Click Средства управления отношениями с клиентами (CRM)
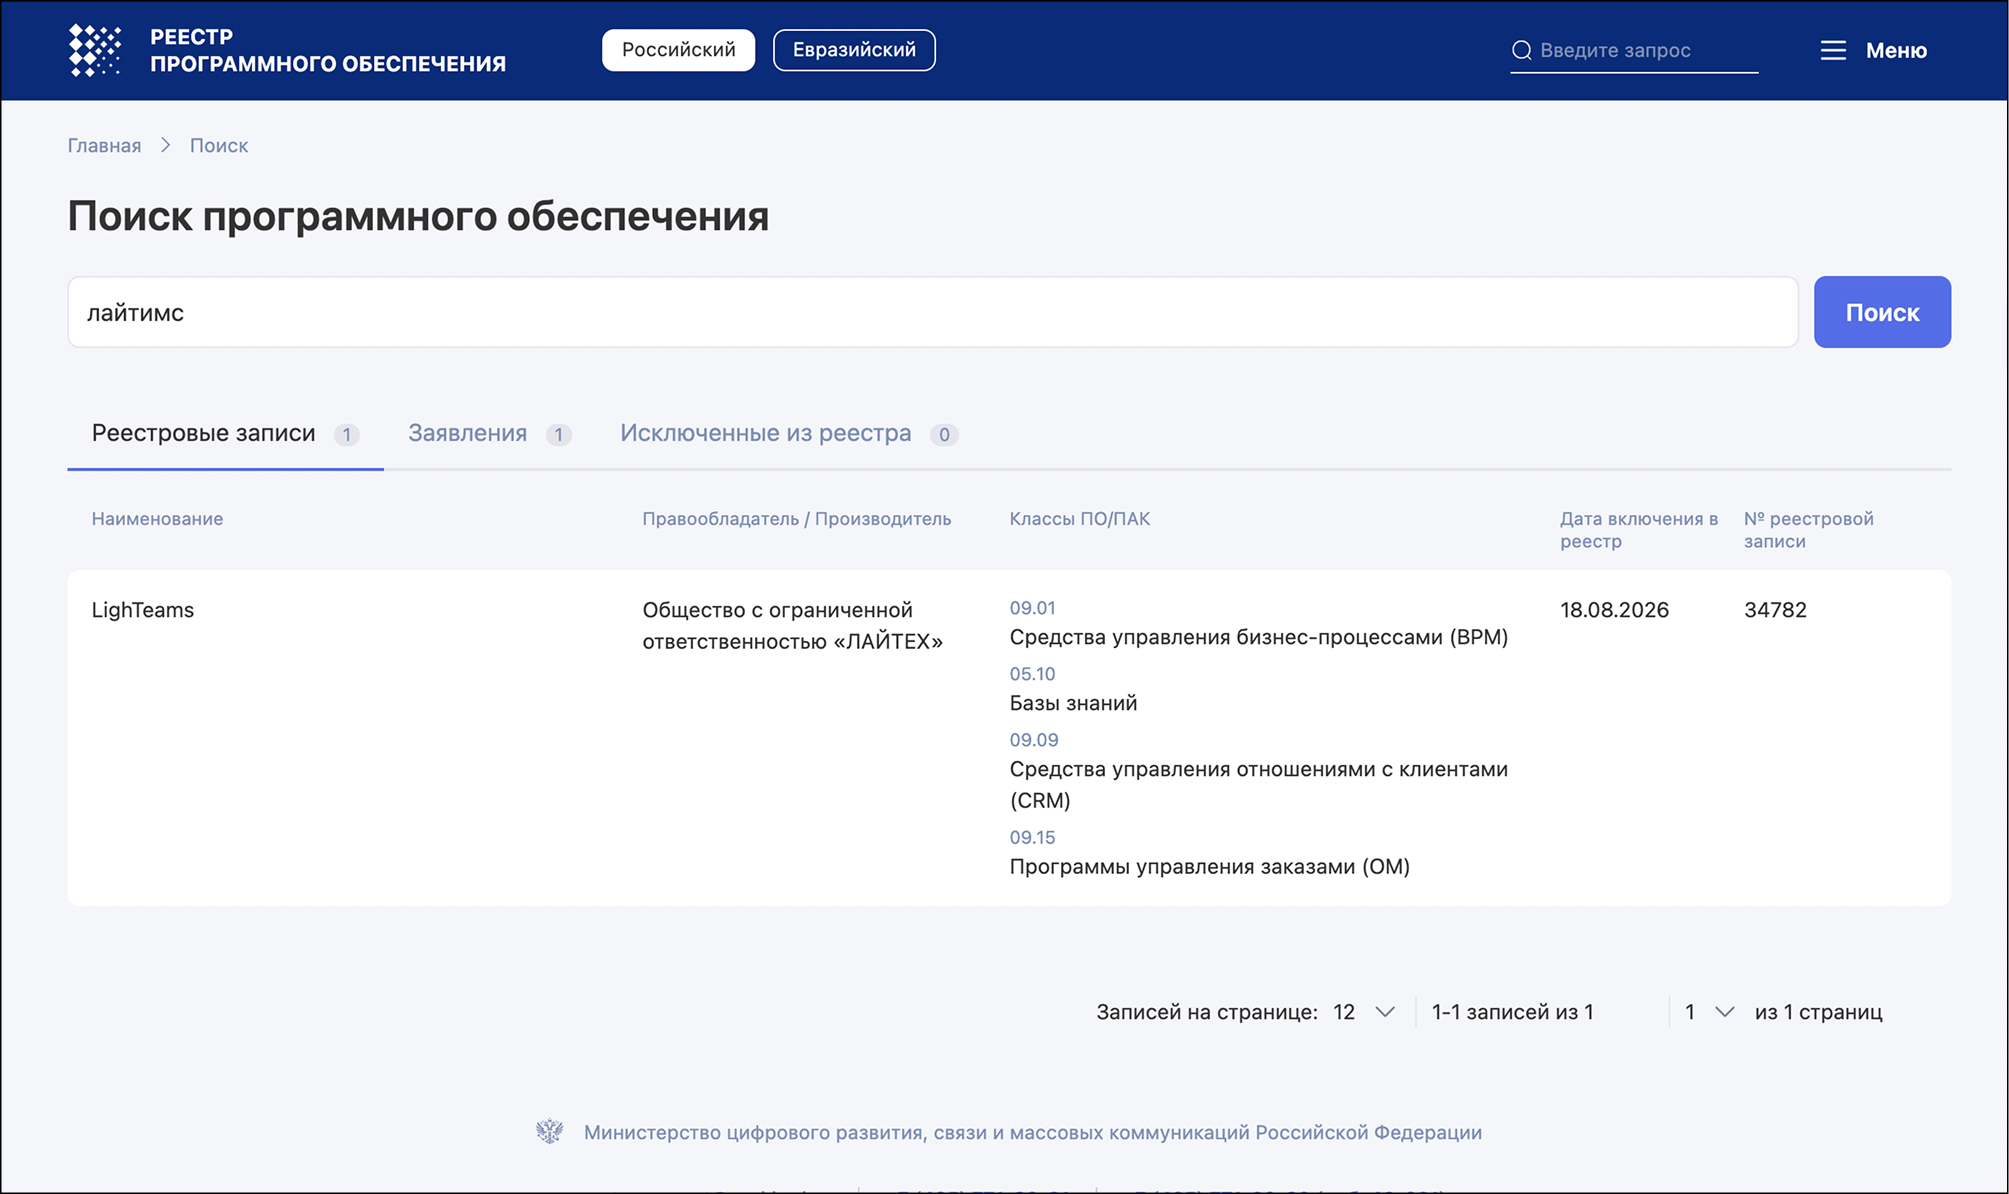The image size is (2009, 1194). point(1258,784)
